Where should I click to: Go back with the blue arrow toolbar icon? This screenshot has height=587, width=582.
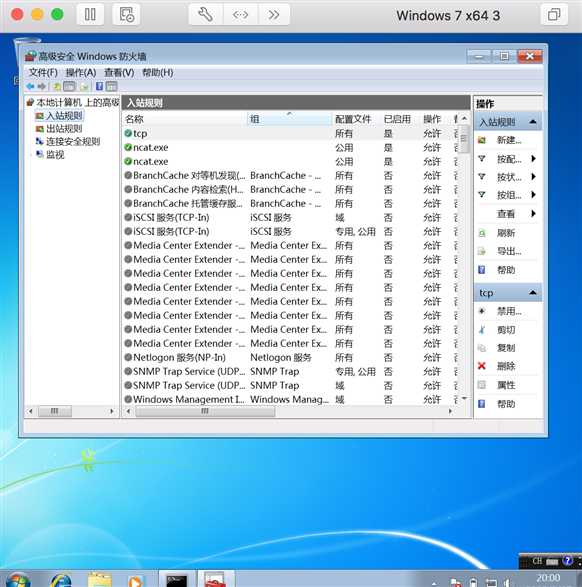[30, 87]
